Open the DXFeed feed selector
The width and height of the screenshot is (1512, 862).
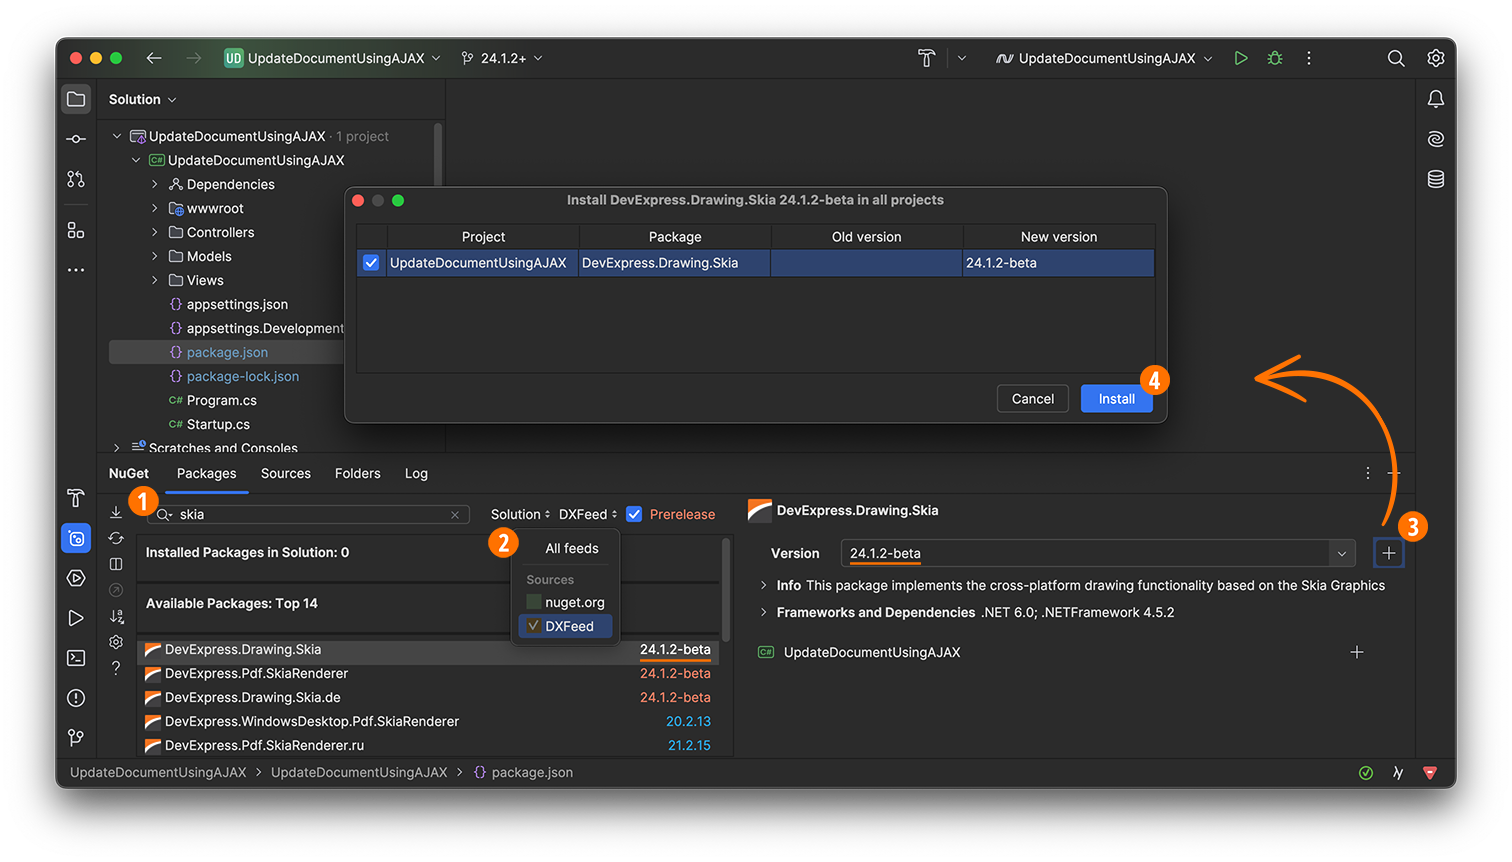(x=588, y=514)
